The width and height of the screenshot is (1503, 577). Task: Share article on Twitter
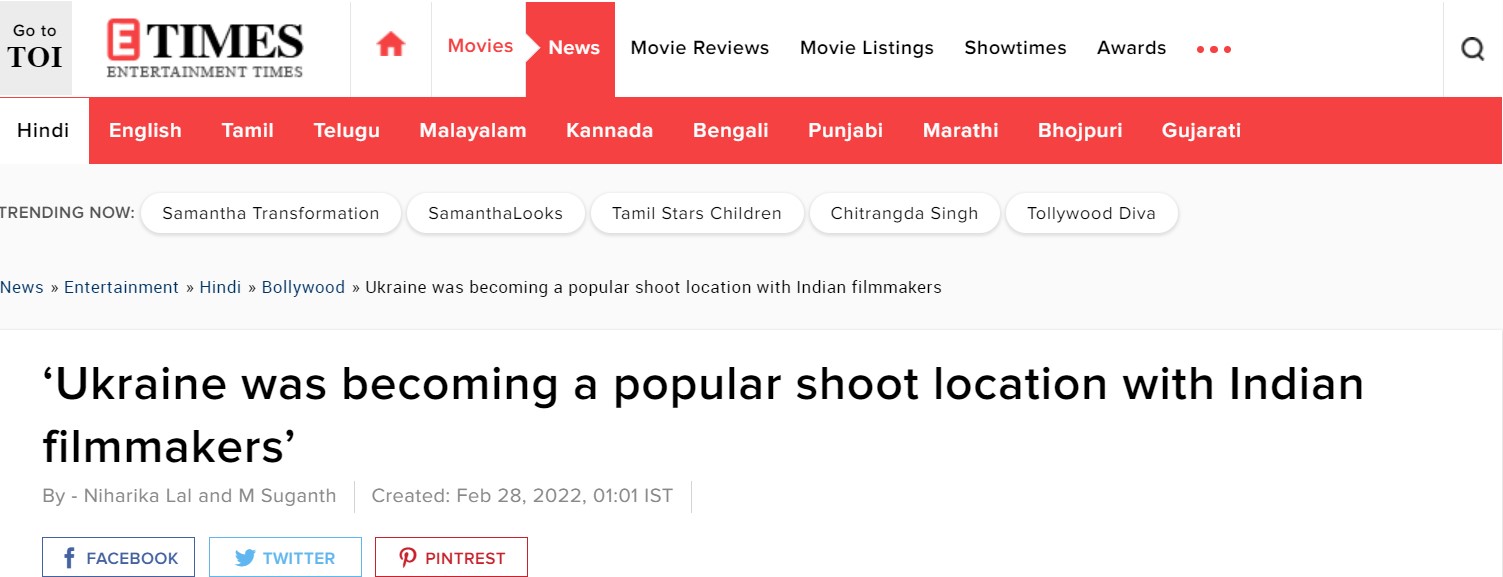285,558
